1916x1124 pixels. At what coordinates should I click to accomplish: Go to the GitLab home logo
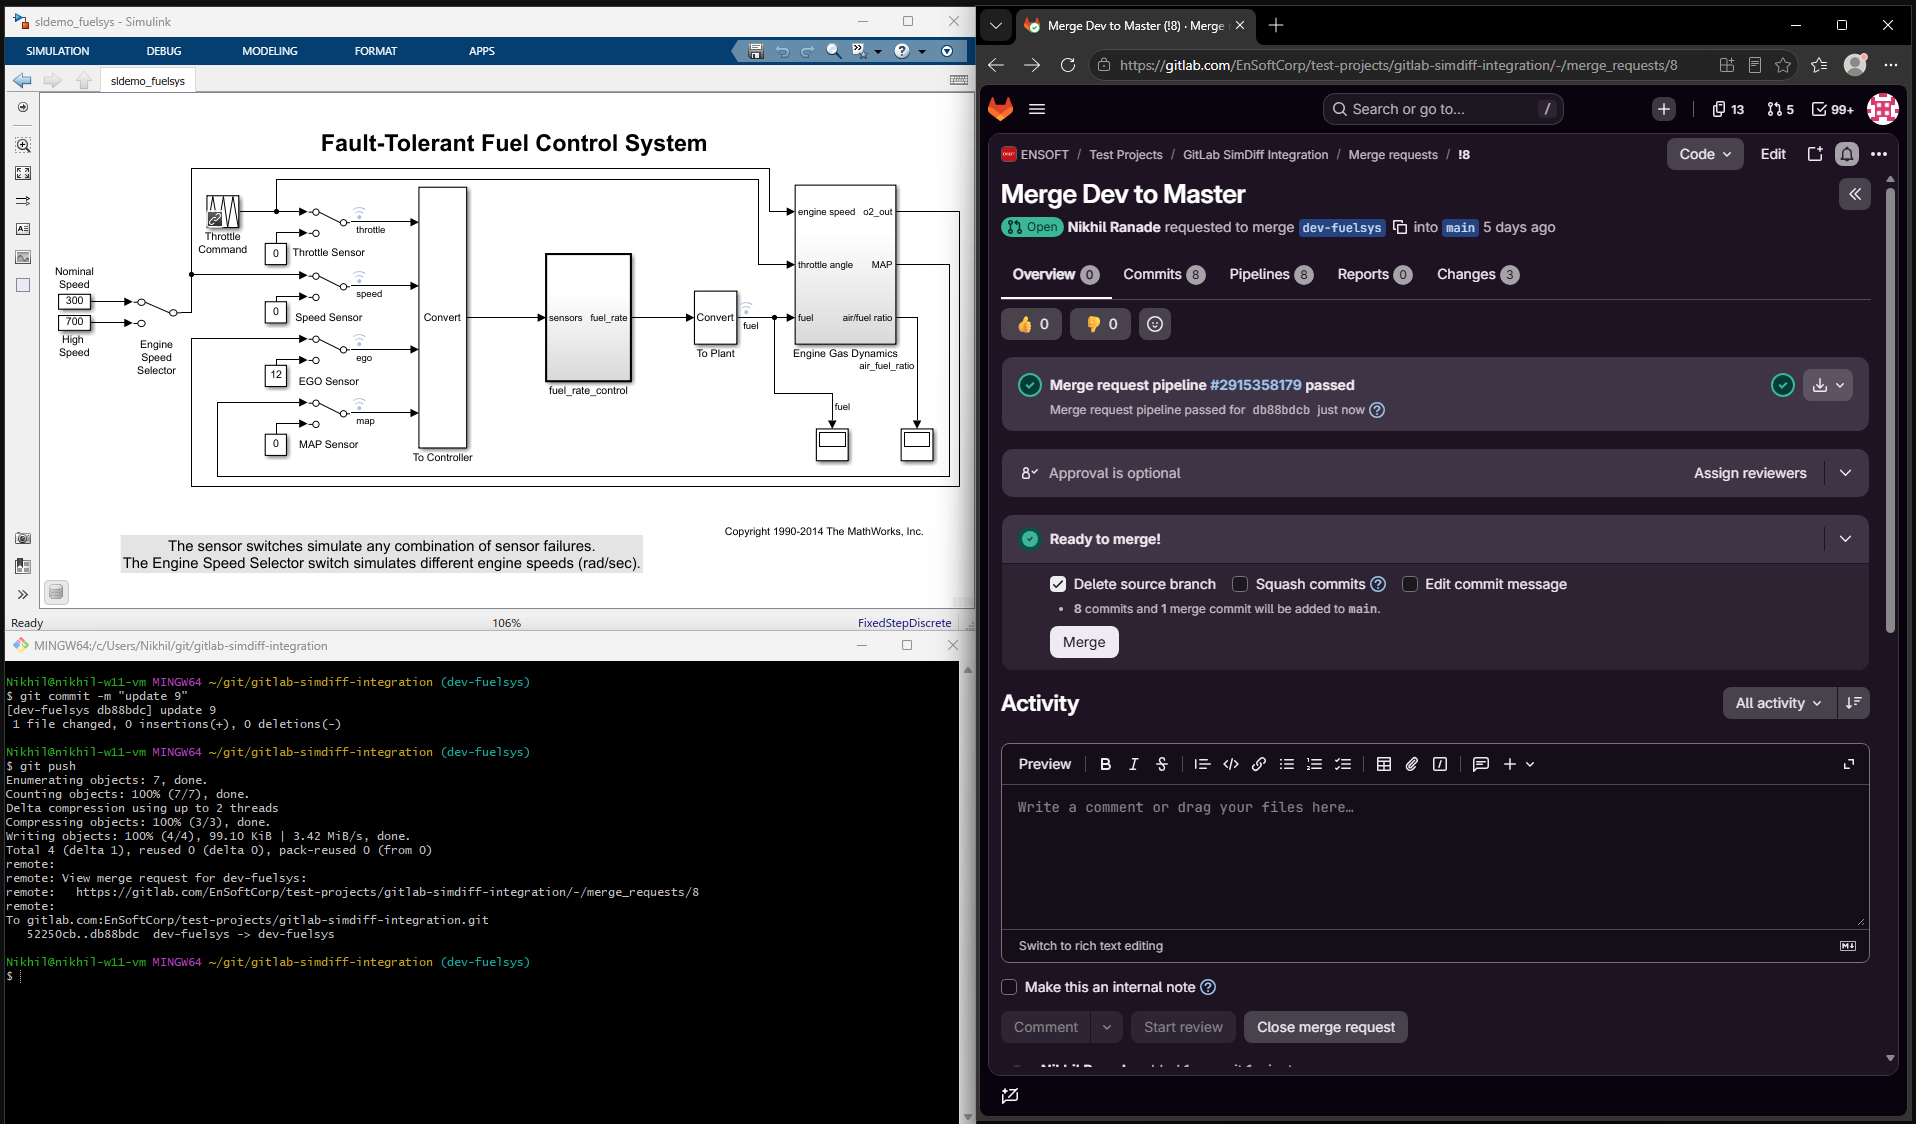(1001, 109)
